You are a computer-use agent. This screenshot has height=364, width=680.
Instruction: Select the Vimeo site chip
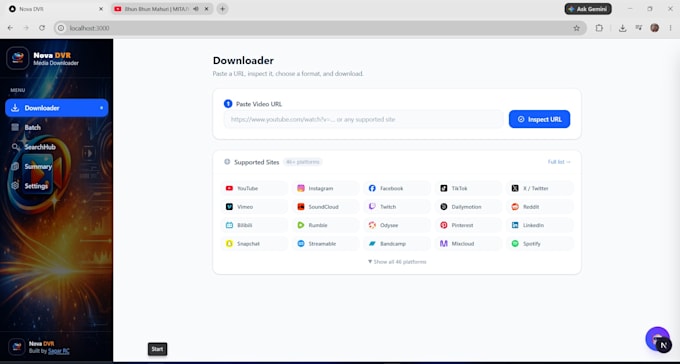click(x=254, y=207)
